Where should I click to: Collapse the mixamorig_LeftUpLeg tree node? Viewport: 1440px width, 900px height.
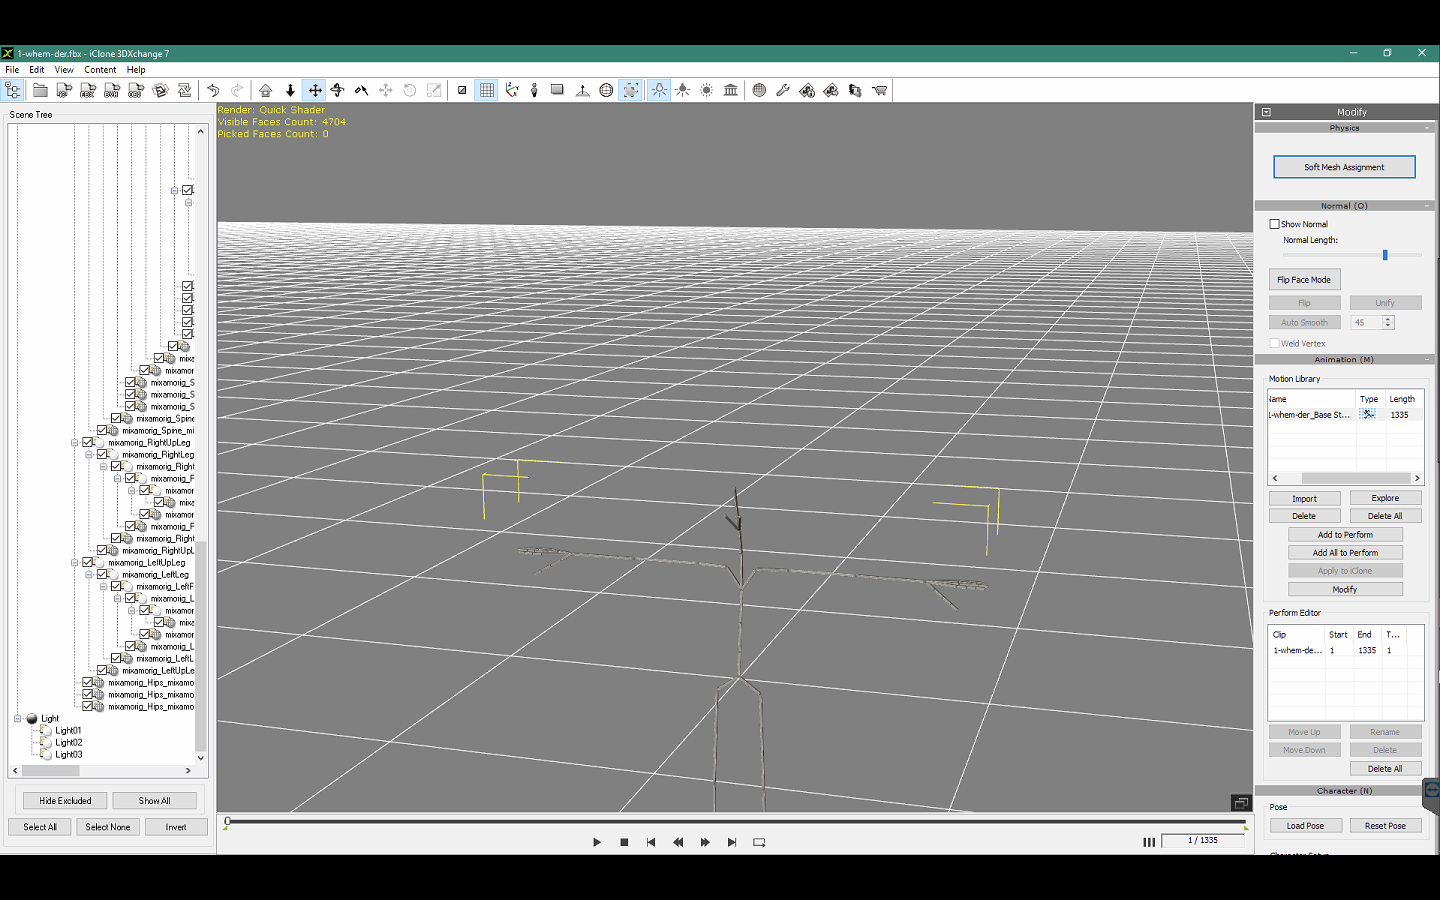point(74,562)
